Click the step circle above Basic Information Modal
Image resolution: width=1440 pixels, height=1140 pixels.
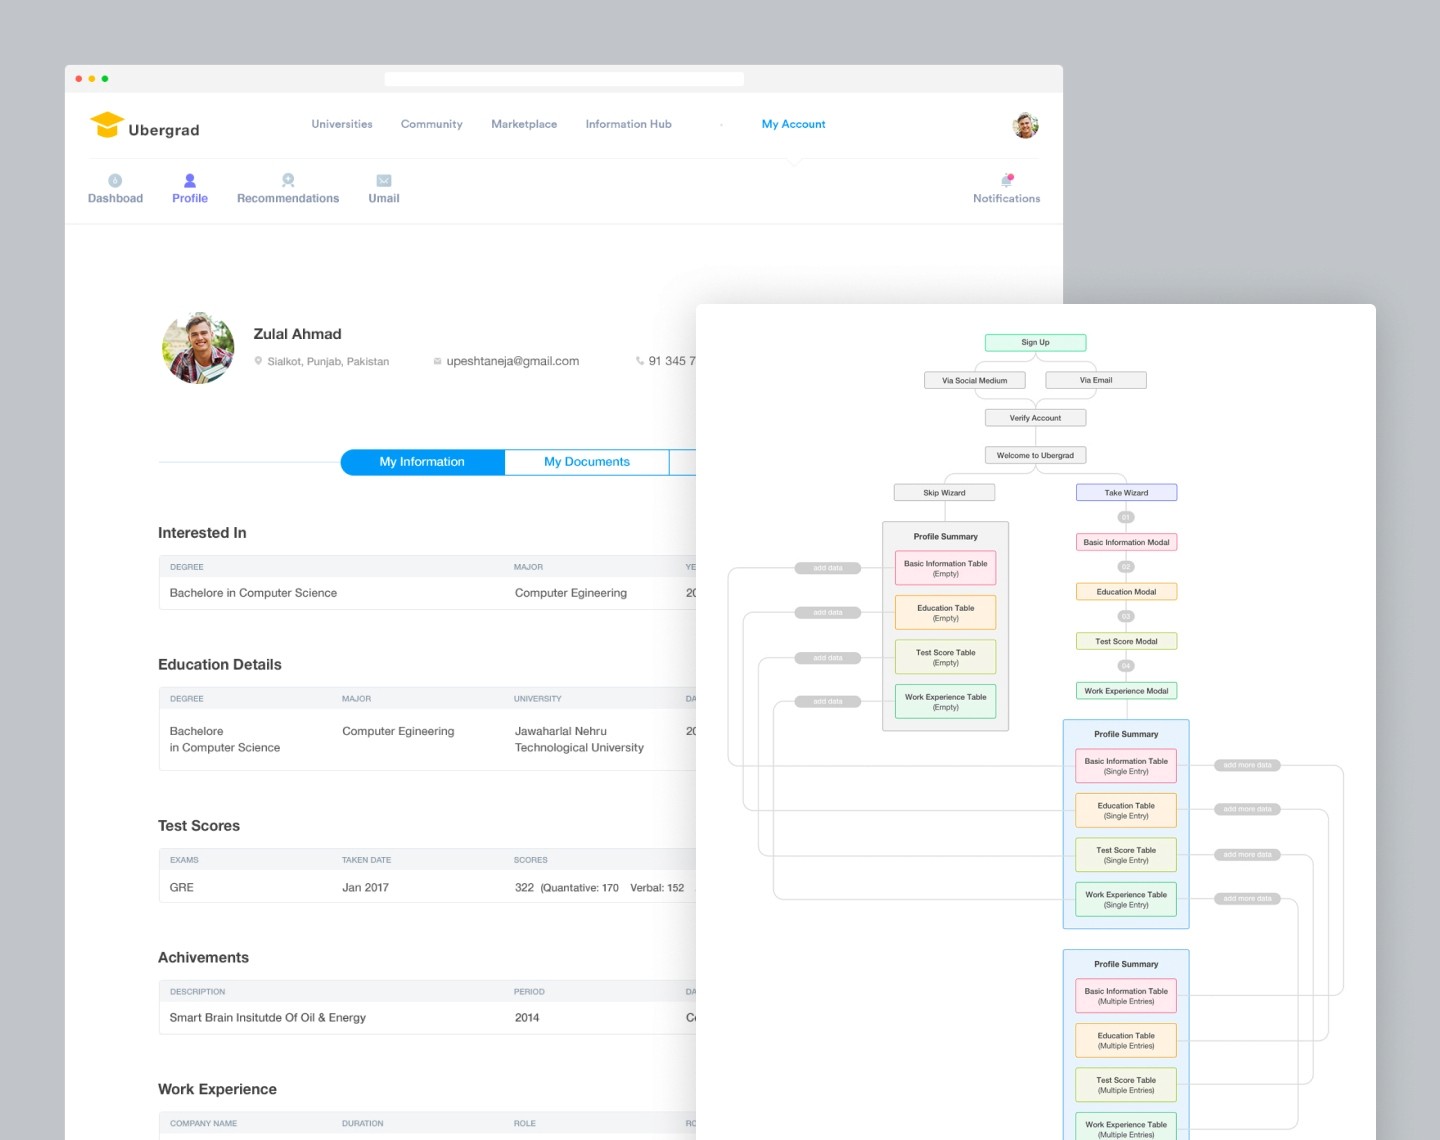click(x=1126, y=517)
